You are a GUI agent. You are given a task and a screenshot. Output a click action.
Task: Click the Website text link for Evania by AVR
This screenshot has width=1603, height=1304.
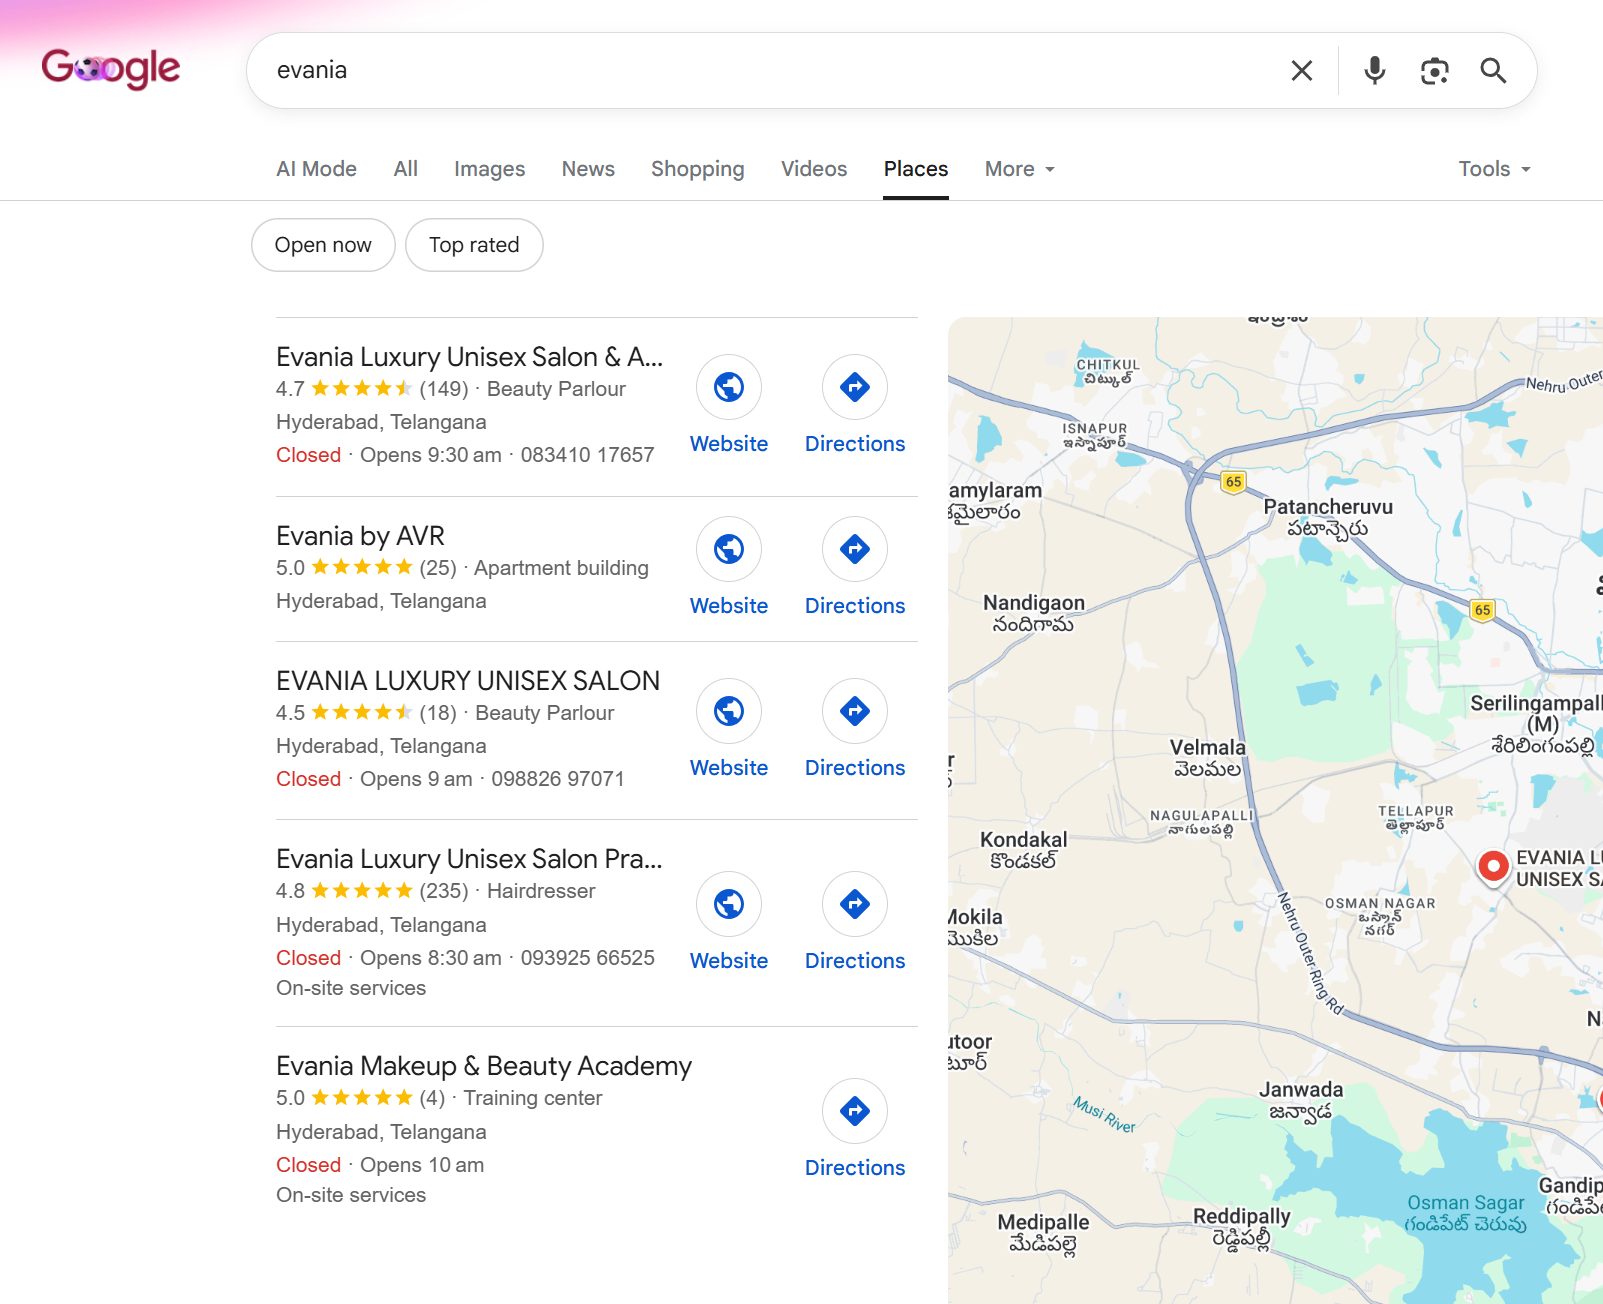pos(729,606)
